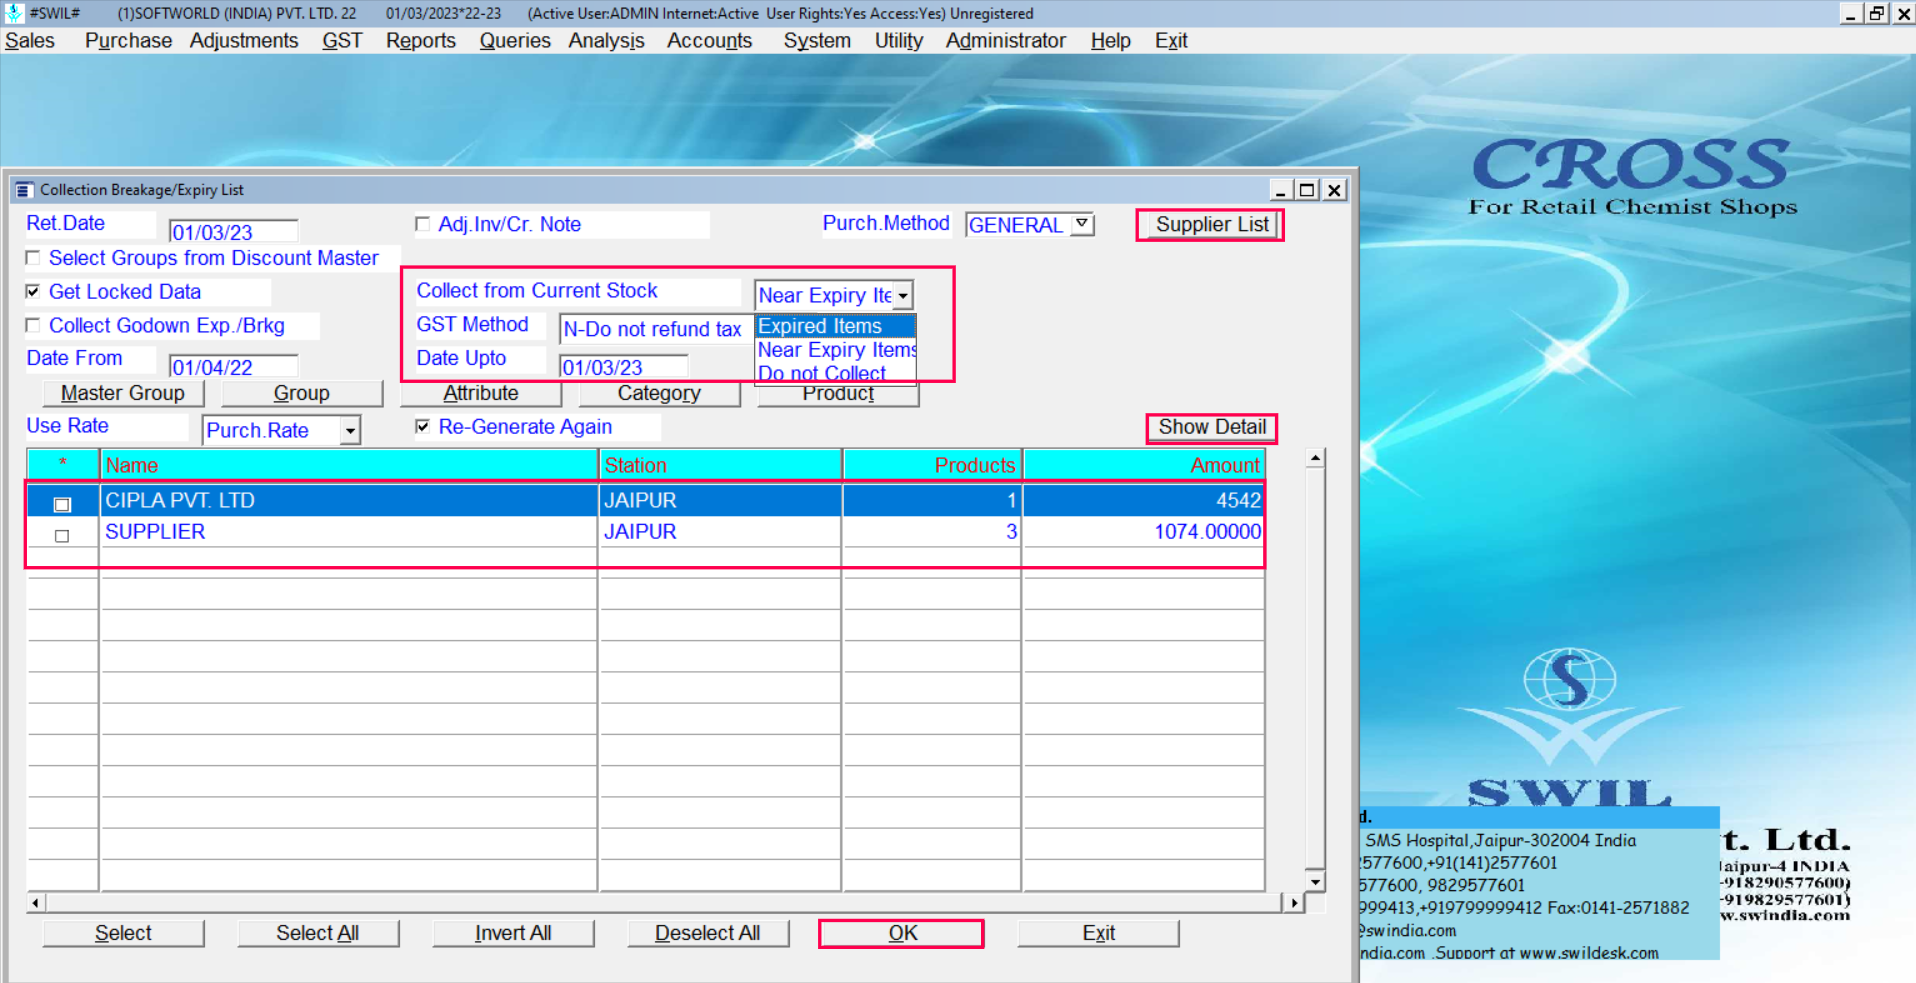
Task: Open the Accounts menu
Action: click(x=709, y=41)
